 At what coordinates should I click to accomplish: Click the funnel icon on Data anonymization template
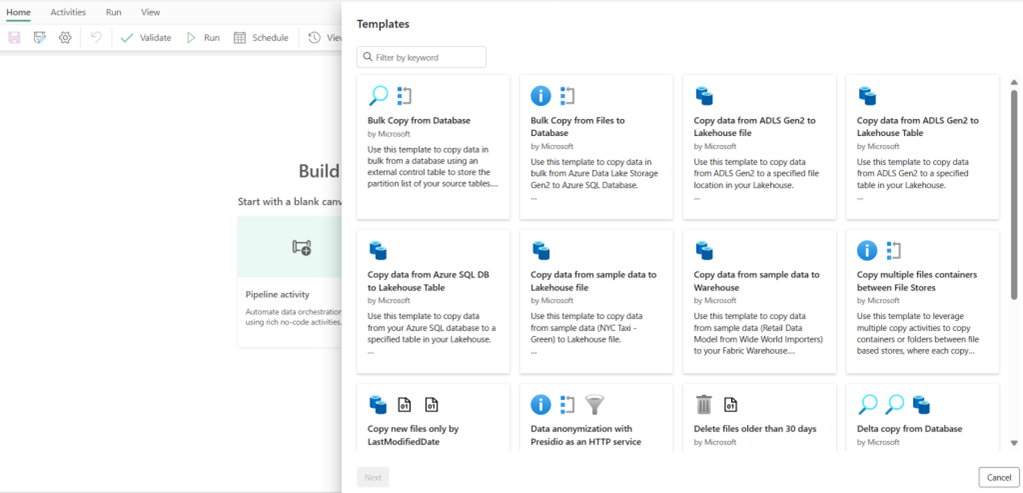tap(596, 404)
